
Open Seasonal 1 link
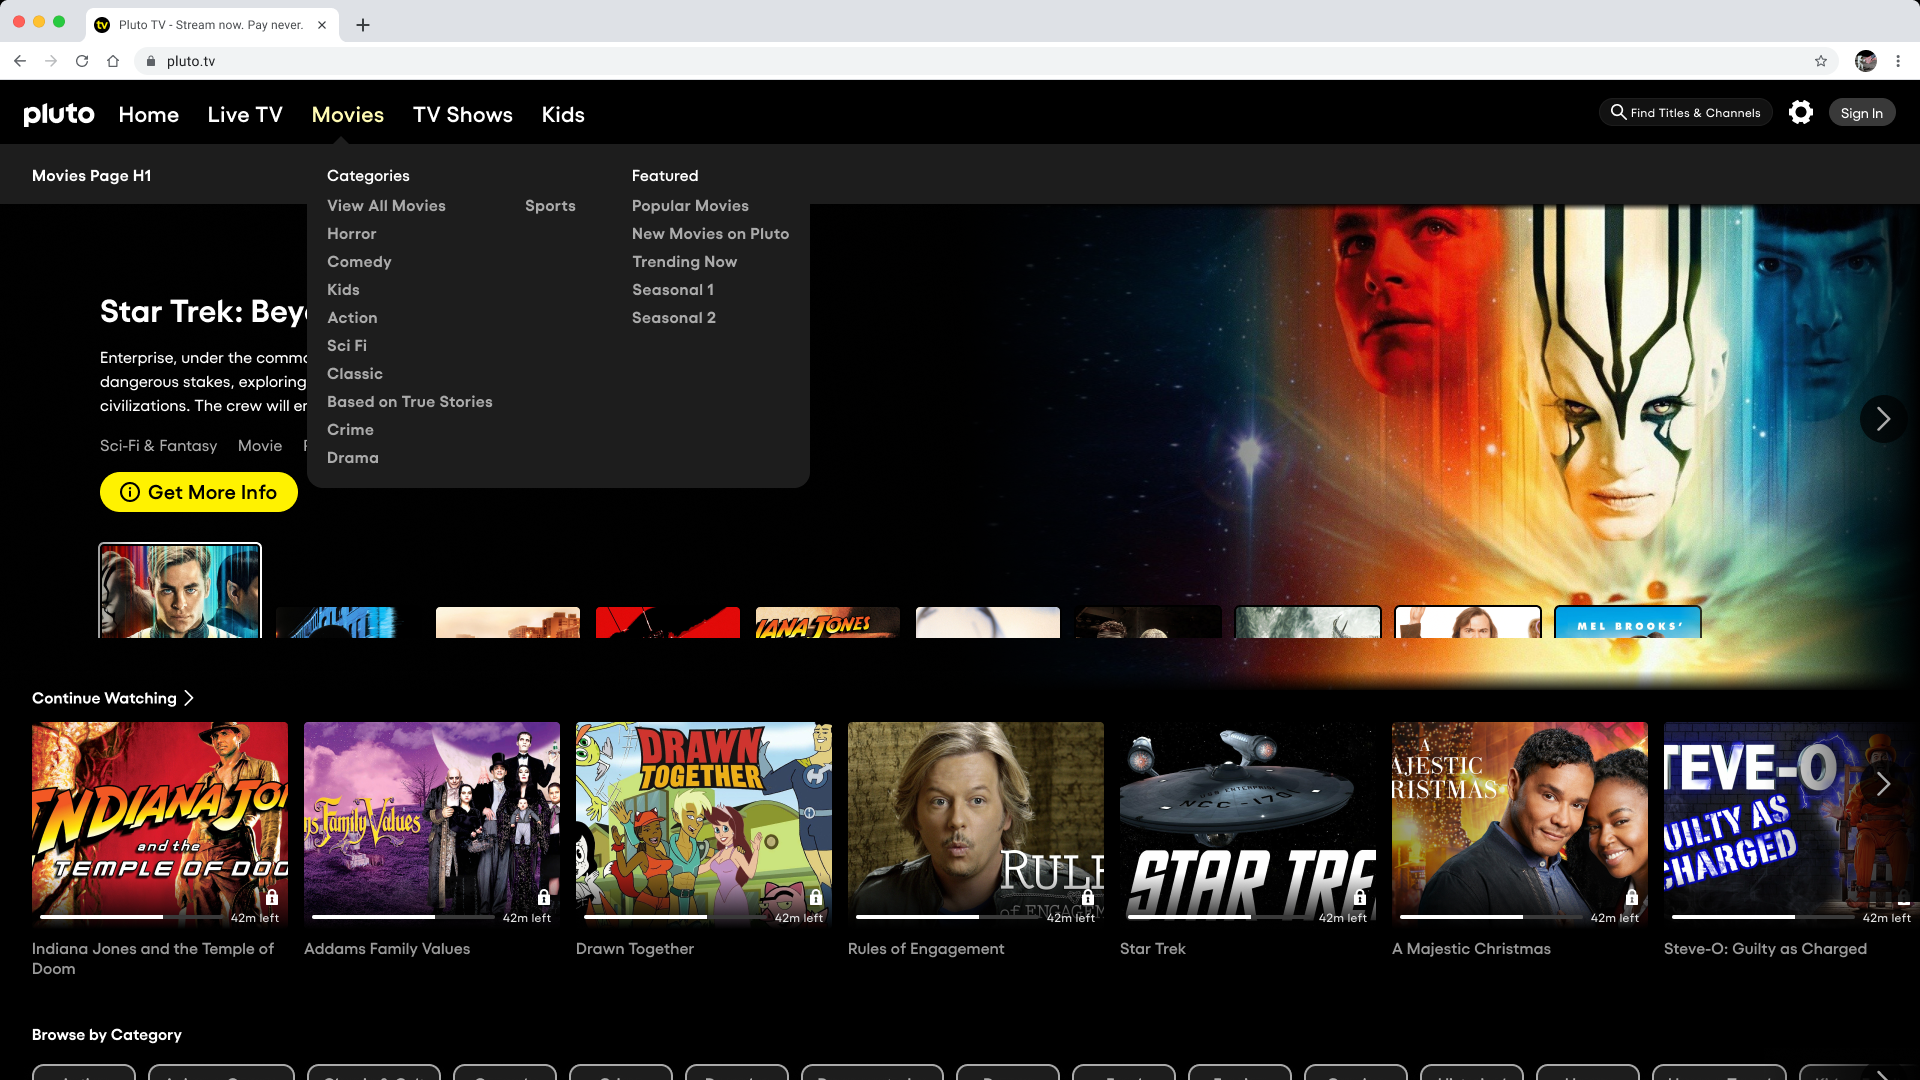(x=673, y=289)
